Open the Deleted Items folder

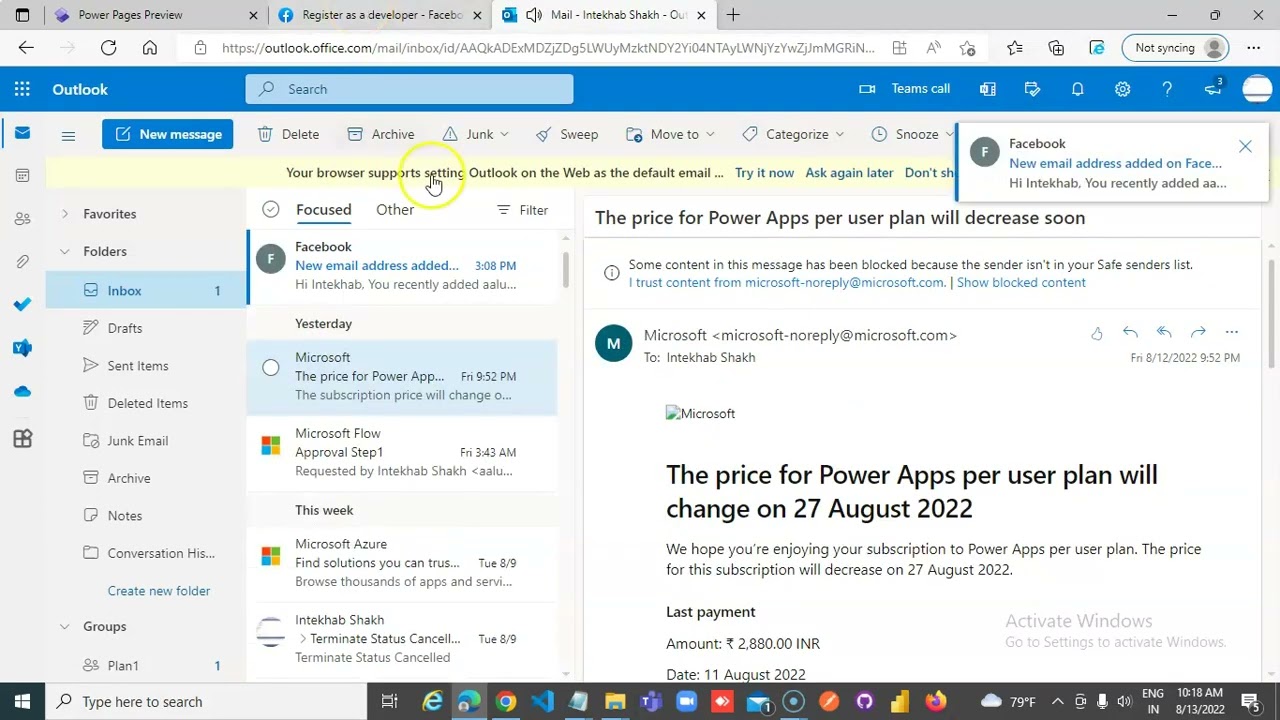click(x=146, y=403)
